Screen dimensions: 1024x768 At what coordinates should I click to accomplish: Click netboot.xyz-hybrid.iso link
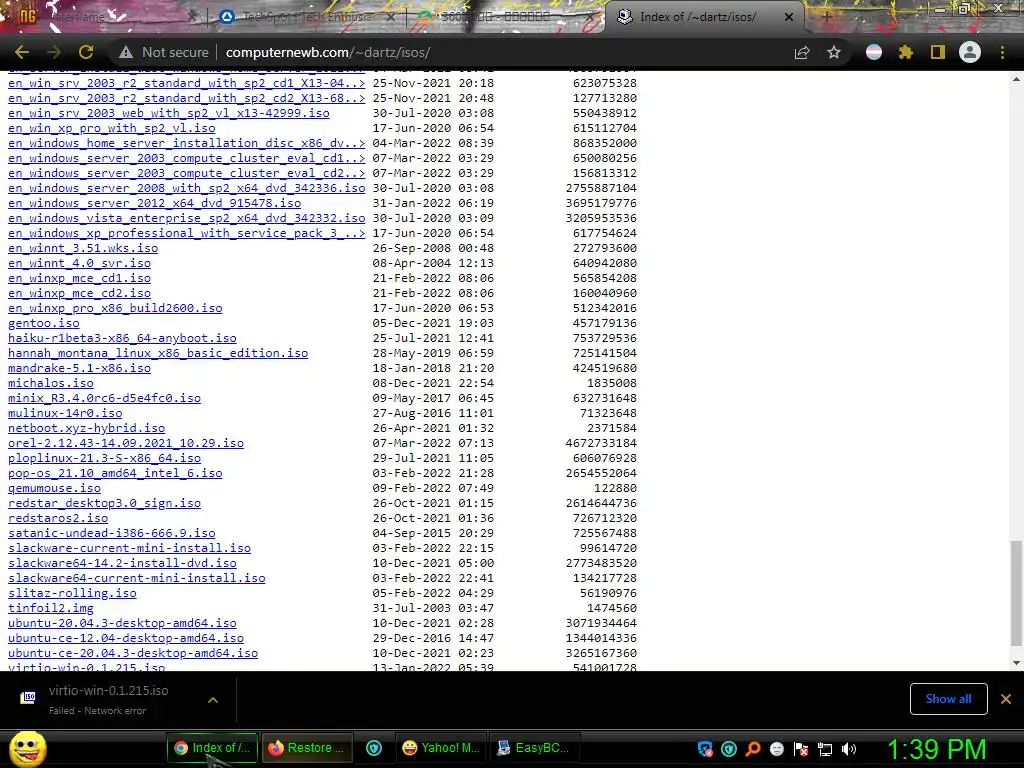[x=86, y=428]
